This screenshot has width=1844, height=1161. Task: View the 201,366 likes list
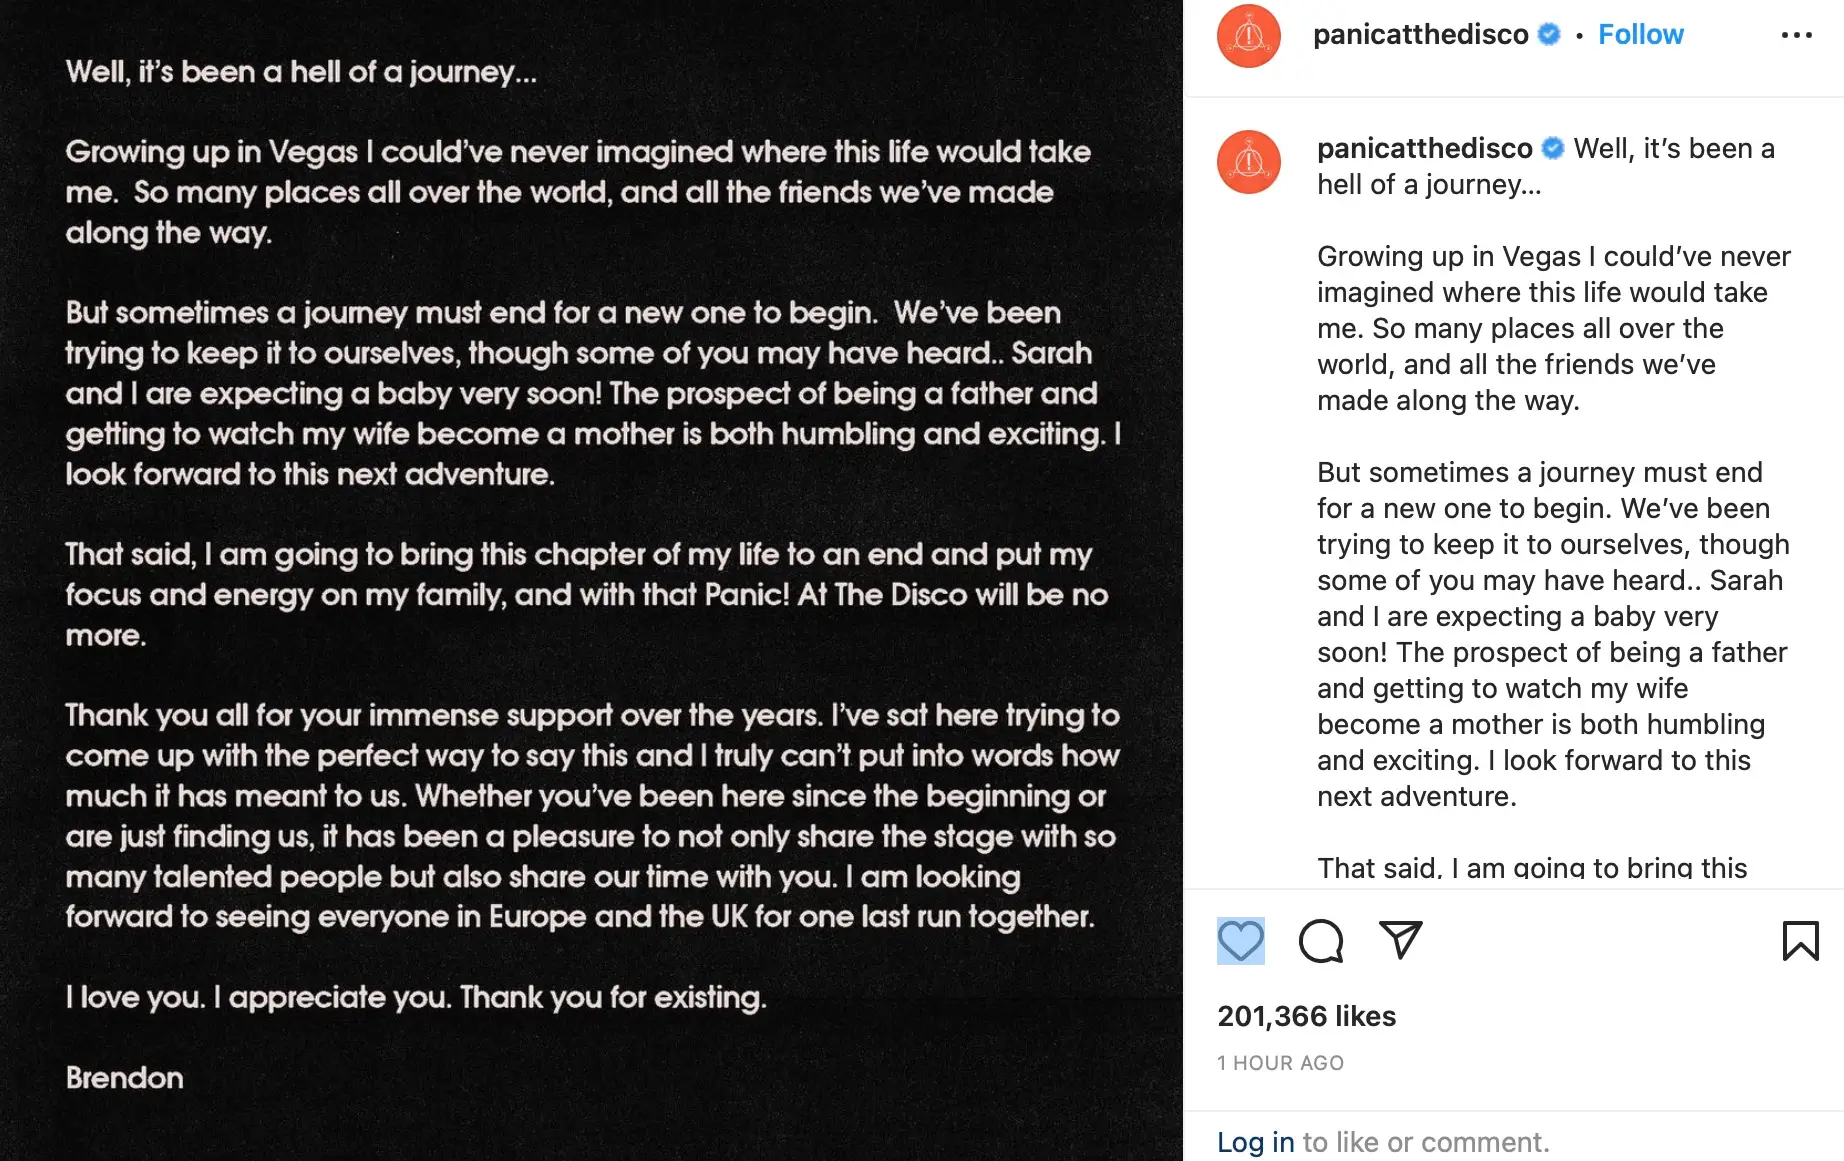pyautogui.click(x=1306, y=1016)
